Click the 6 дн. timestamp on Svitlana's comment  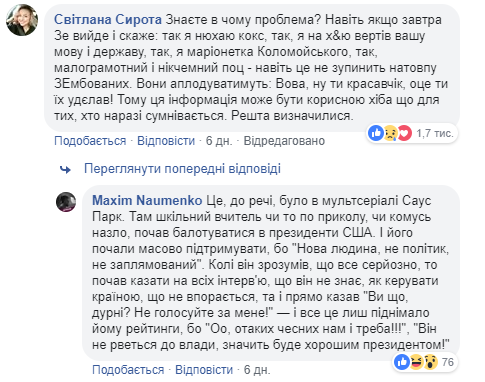[219, 141]
